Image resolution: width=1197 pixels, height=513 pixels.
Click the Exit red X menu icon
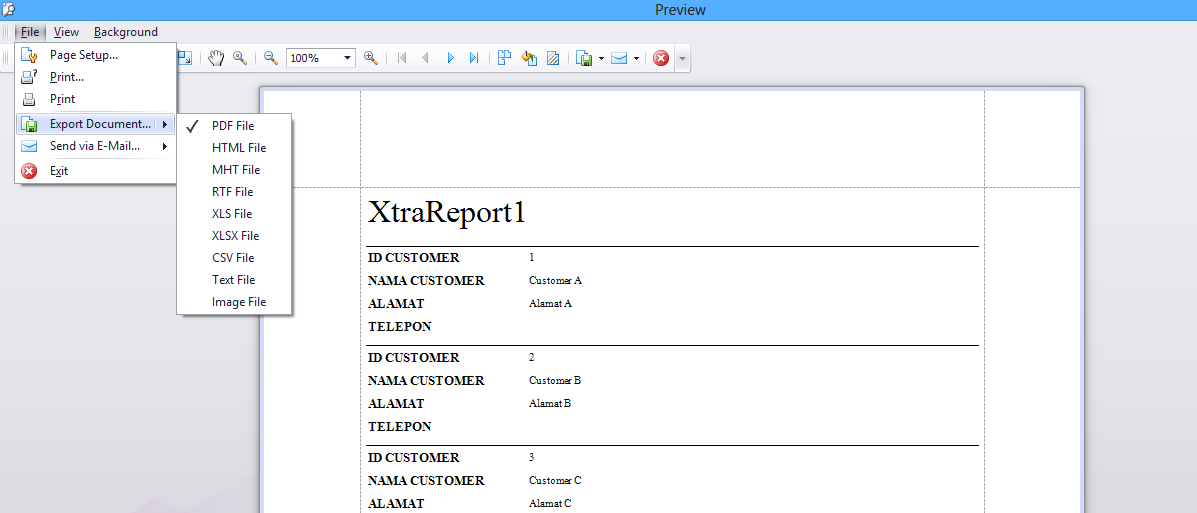29,171
